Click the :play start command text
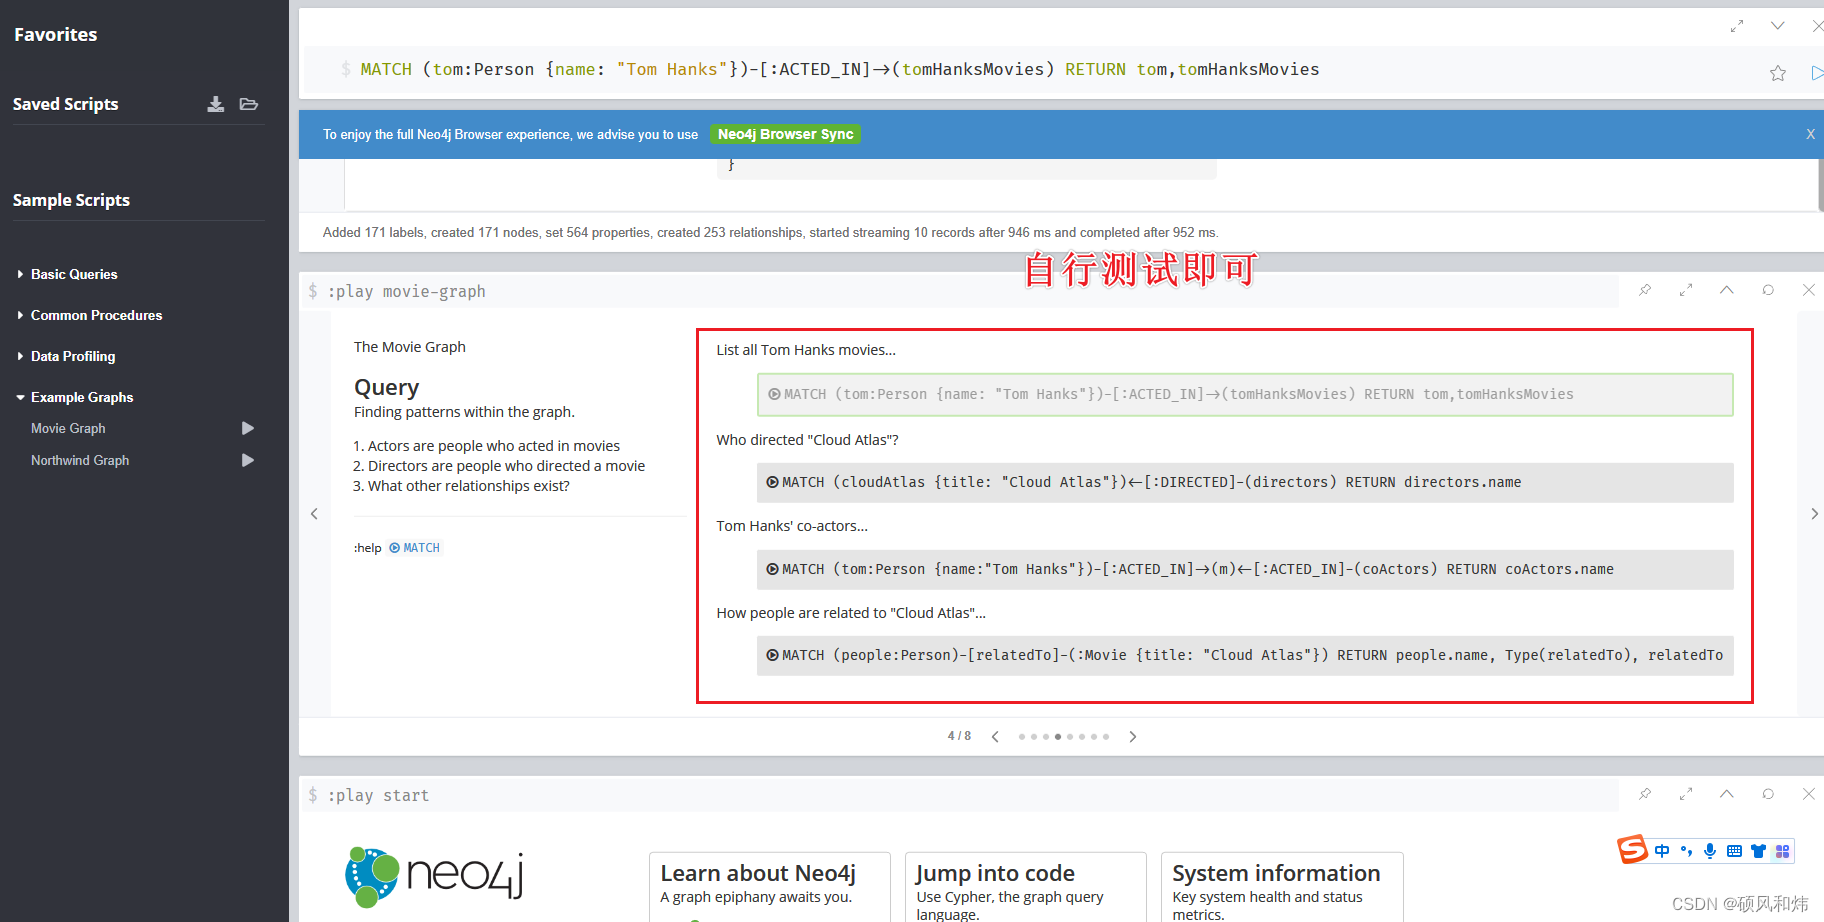This screenshot has width=1824, height=922. 378,795
